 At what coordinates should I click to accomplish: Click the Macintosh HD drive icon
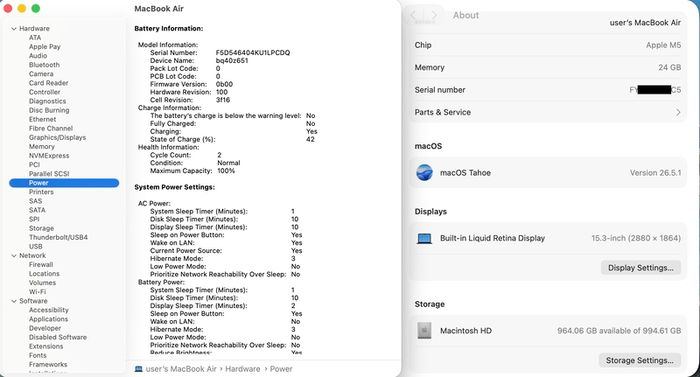pos(424,331)
